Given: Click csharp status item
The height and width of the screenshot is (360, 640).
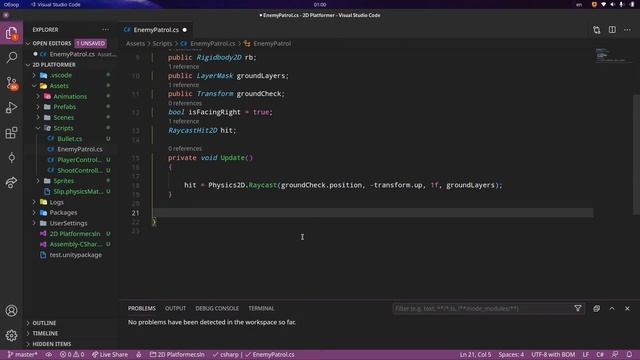Looking at the screenshot, I should coord(226,354).
